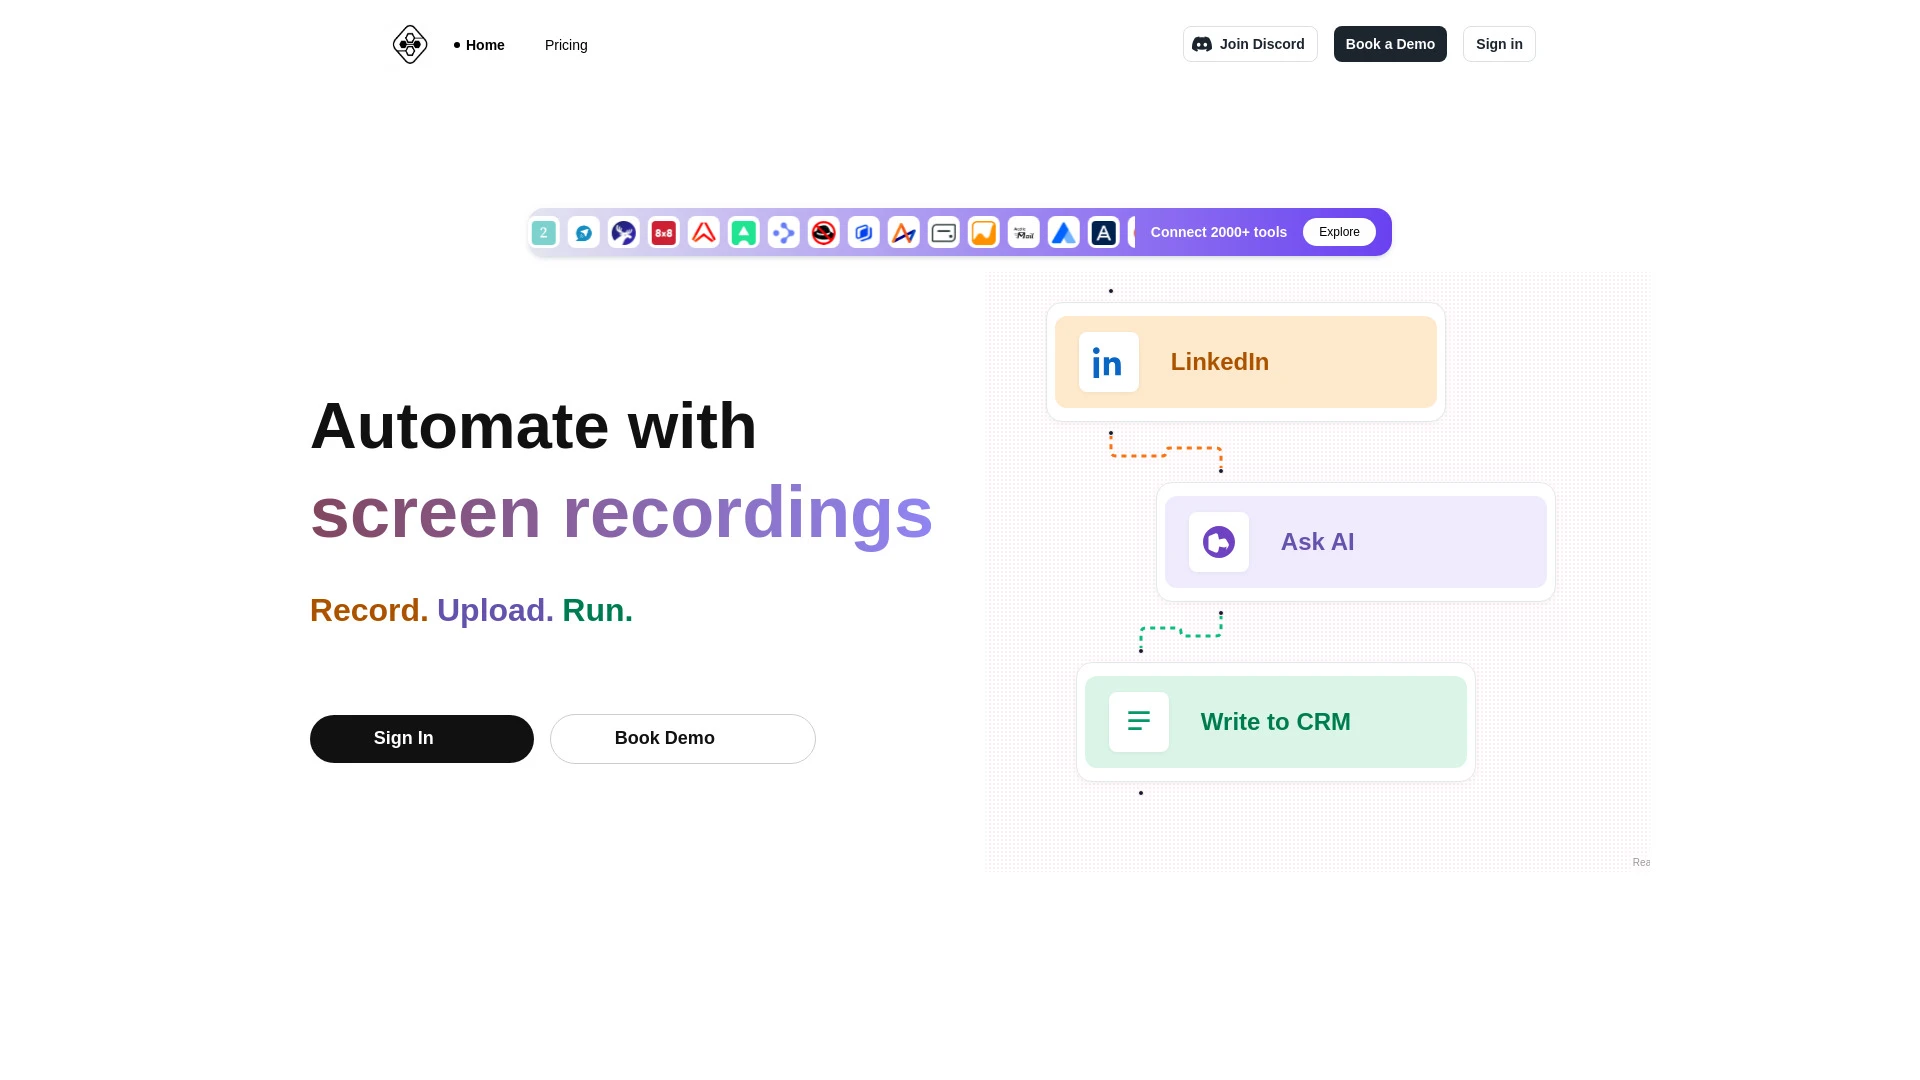Viewport: 1920px width, 1080px height.
Task: Switch to the Pricing page
Action: (x=566, y=45)
